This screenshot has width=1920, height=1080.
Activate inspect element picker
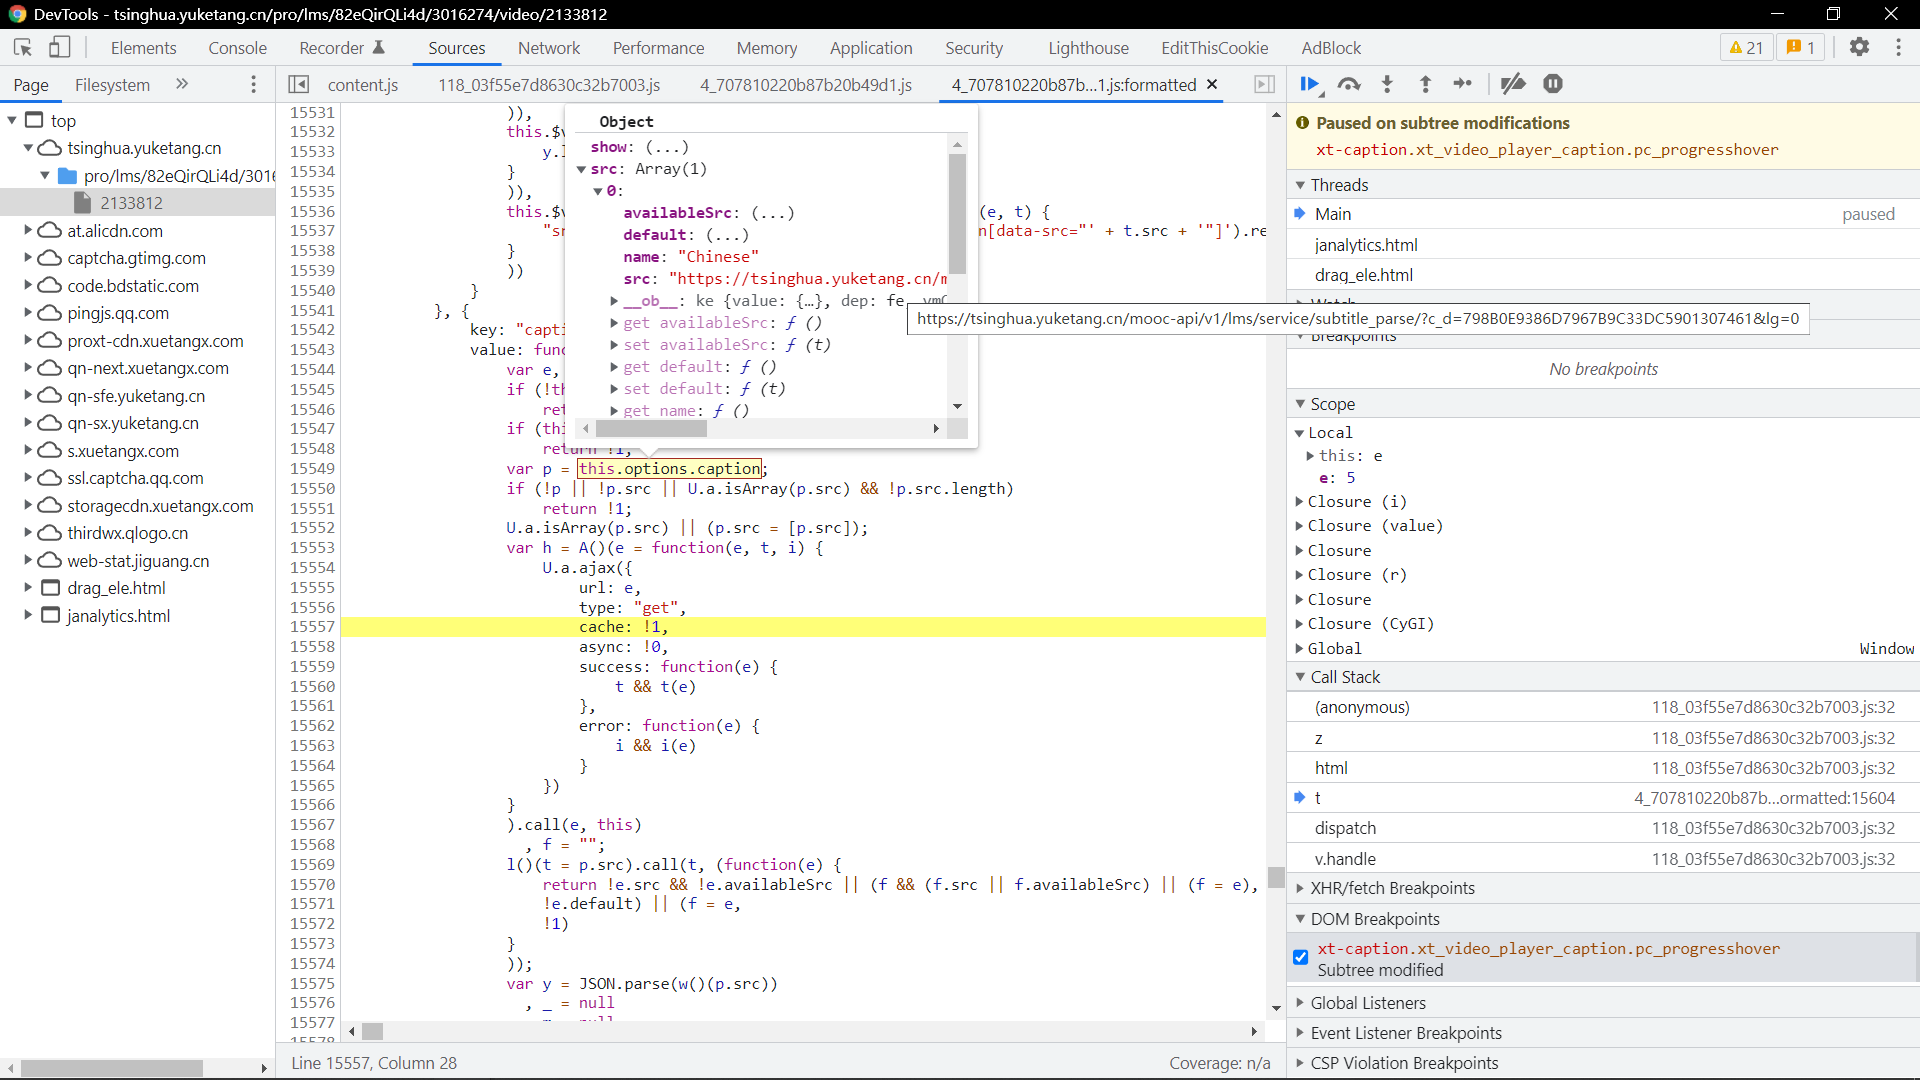(x=23, y=47)
